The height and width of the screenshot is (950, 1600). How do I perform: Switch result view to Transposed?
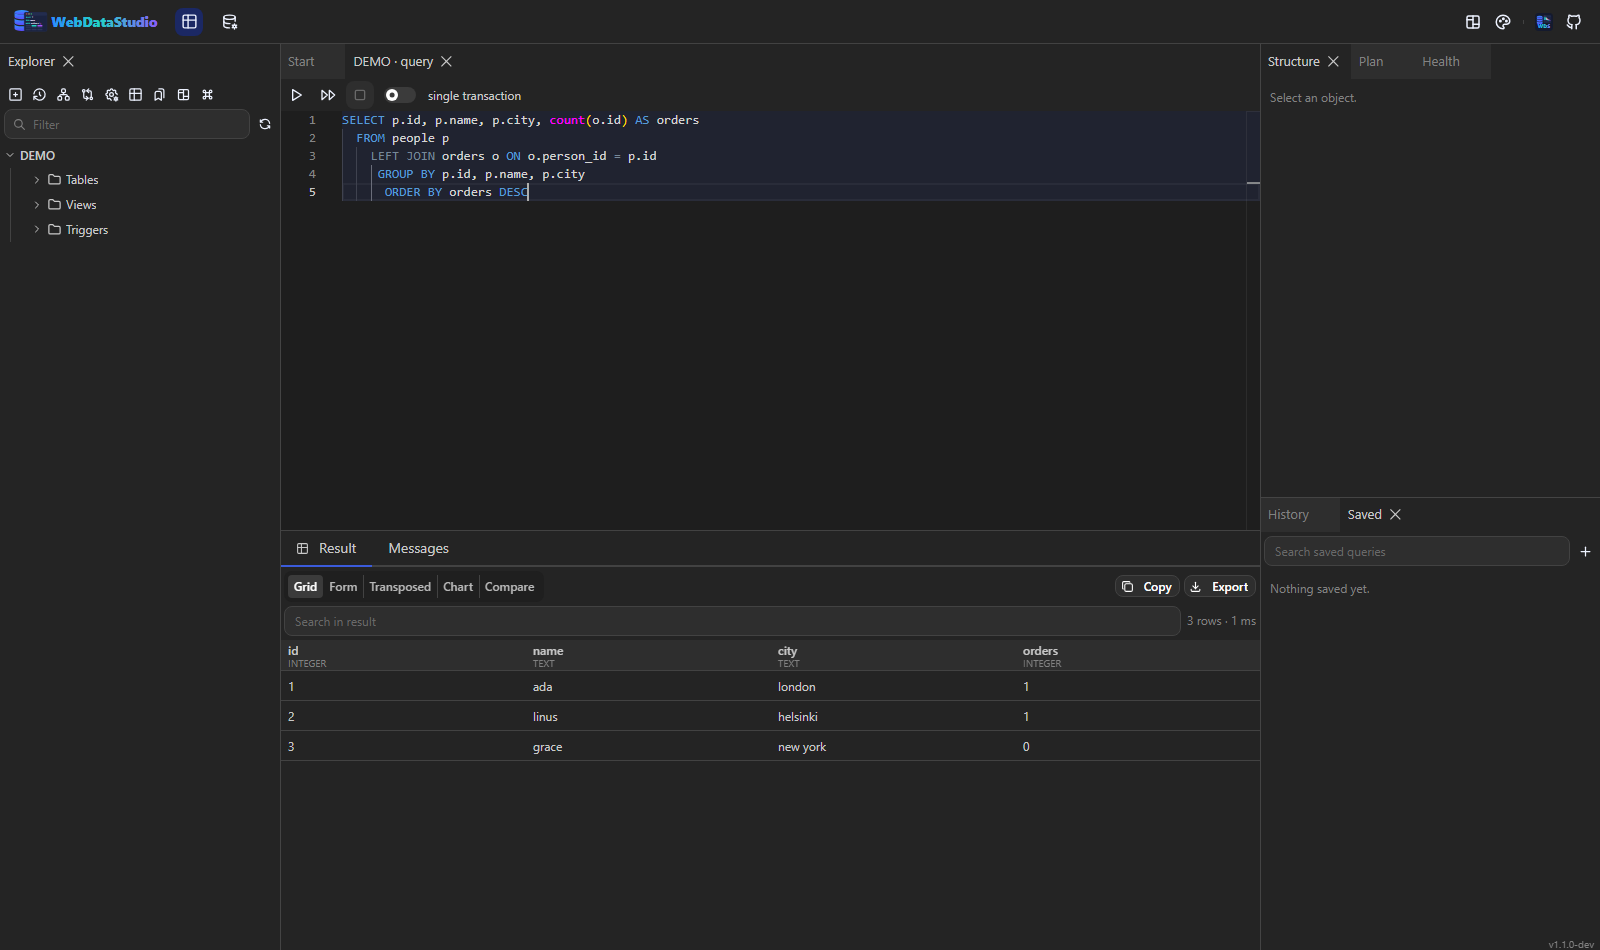(x=400, y=587)
